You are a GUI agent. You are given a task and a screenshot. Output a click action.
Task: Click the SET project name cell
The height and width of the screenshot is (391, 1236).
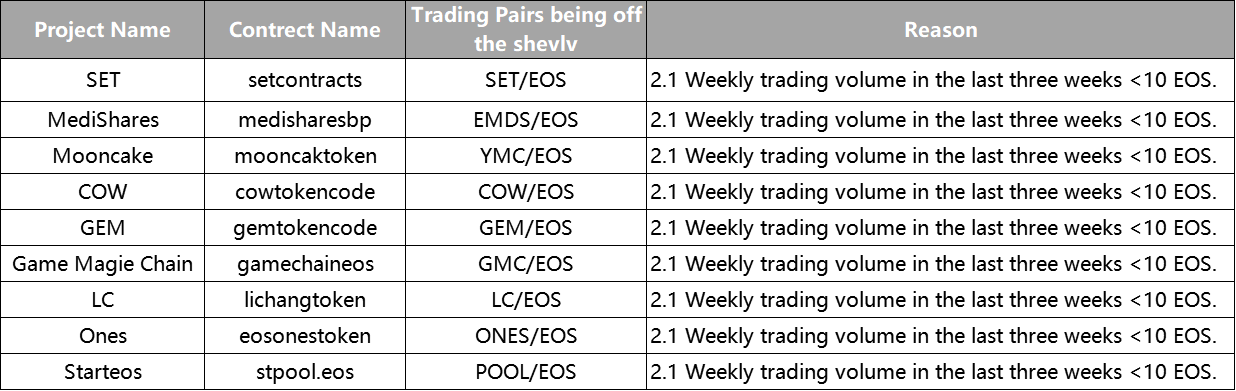[x=102, y=80]
